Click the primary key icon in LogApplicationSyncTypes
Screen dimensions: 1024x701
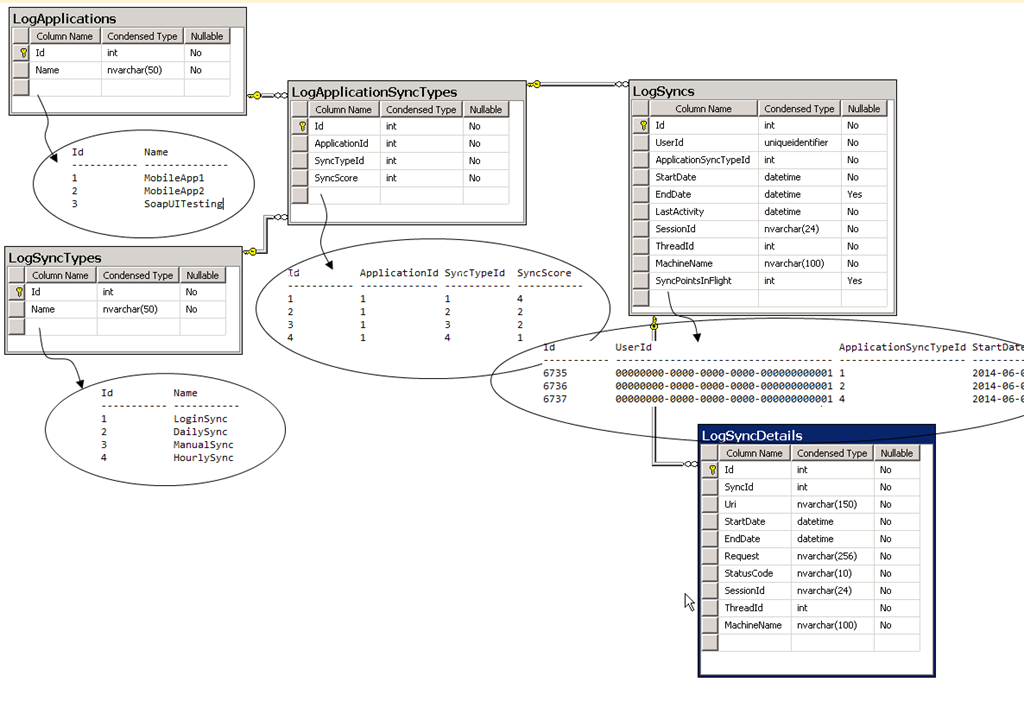(299, 127)
